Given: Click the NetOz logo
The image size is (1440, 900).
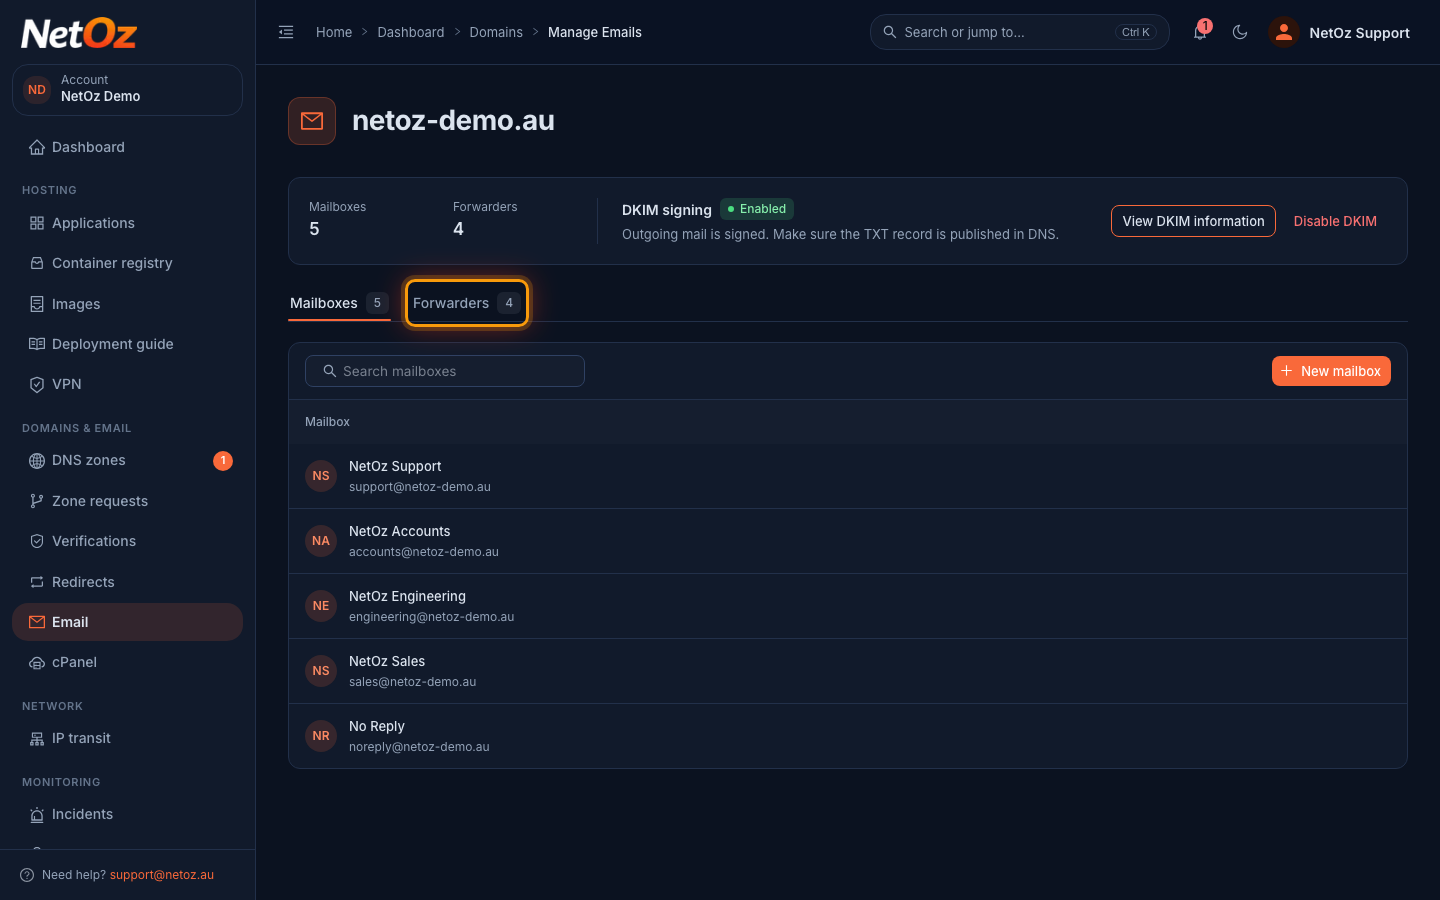Looking at the screenshot, I should [79, 34].
